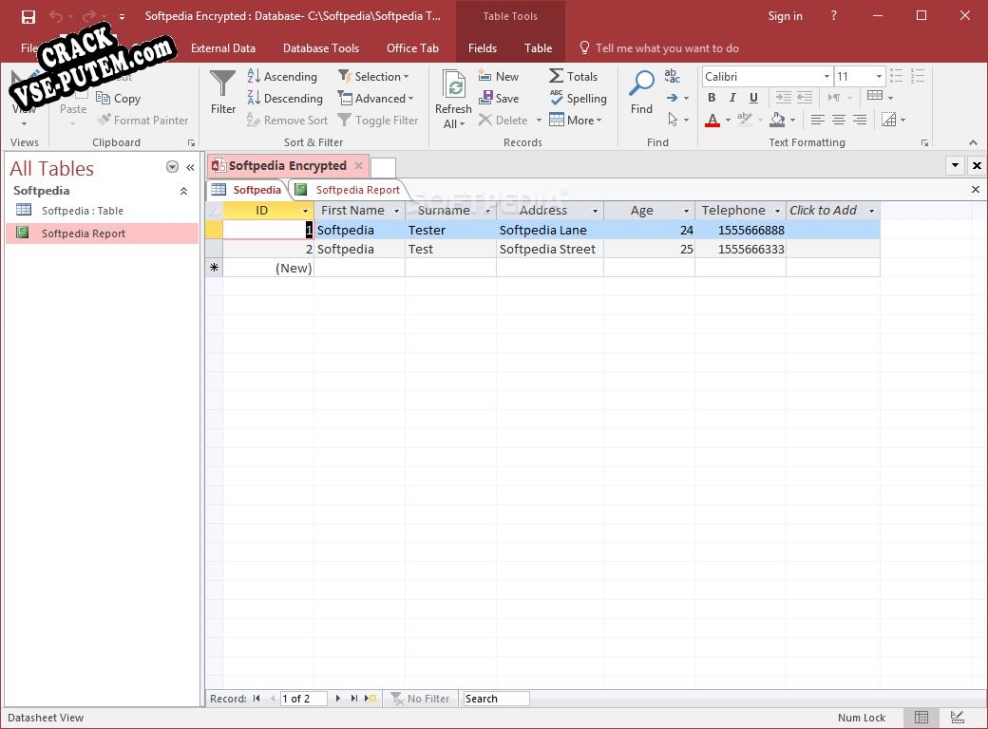Toggle bold text formatting
988x729 pixels.
click(x=712, y=98)
